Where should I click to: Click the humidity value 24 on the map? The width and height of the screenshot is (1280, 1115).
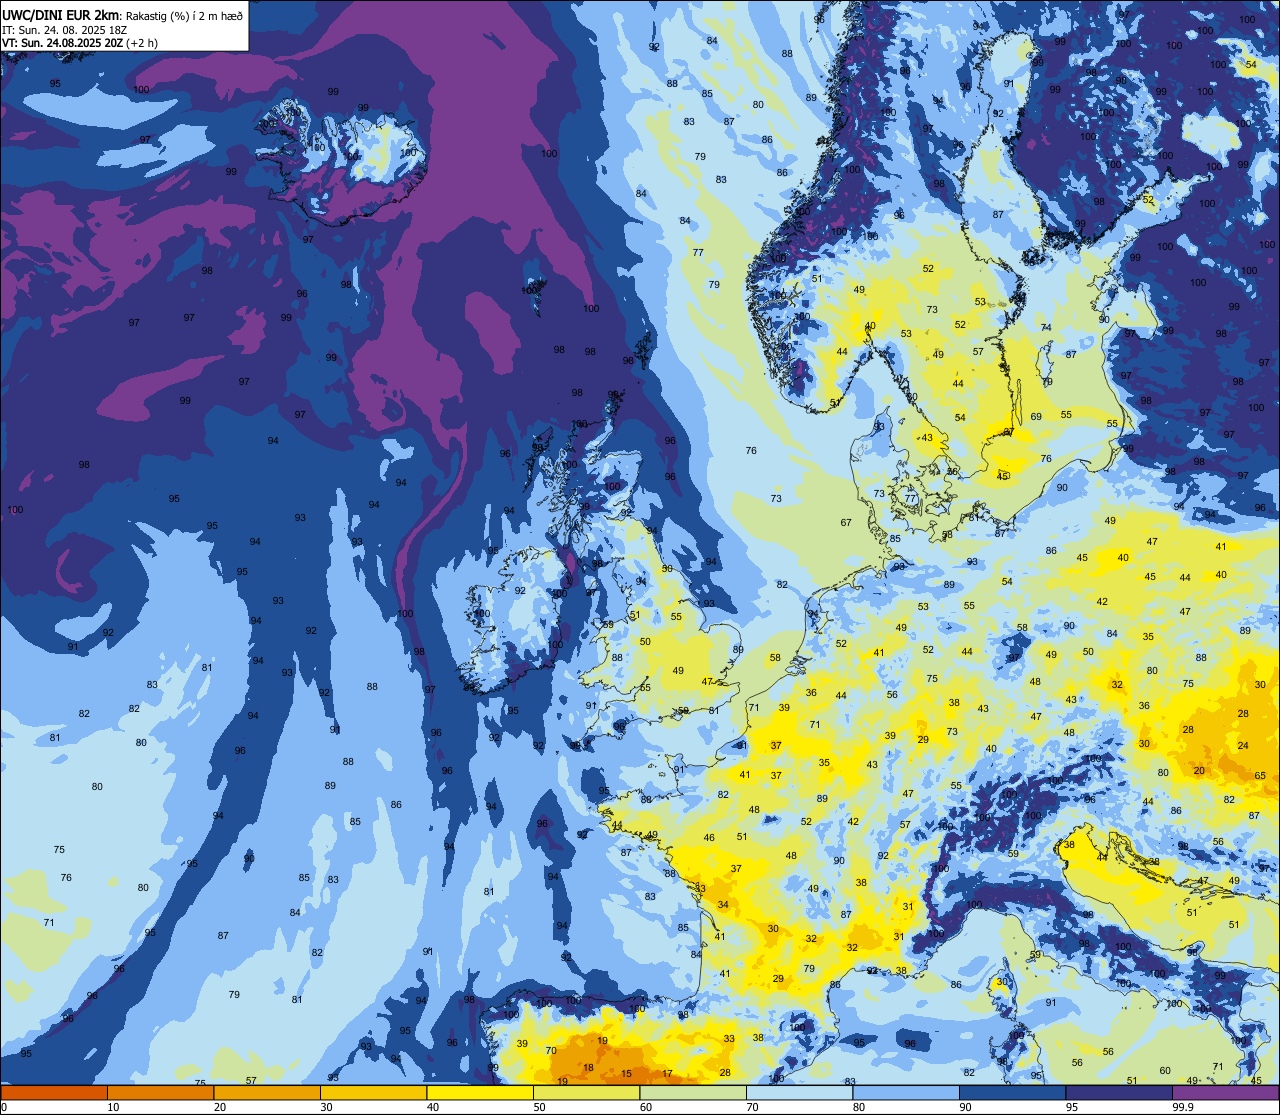click(1243, 746)
